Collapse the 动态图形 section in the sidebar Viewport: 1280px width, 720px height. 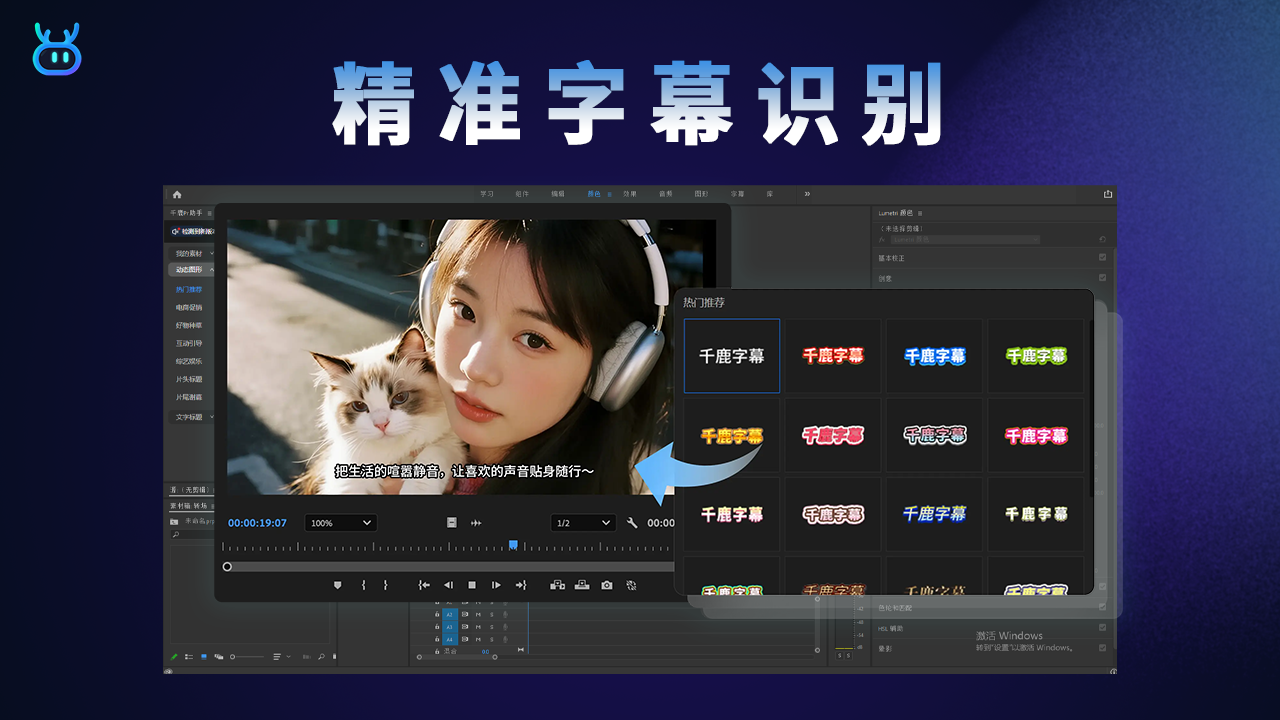coord(212,269)
